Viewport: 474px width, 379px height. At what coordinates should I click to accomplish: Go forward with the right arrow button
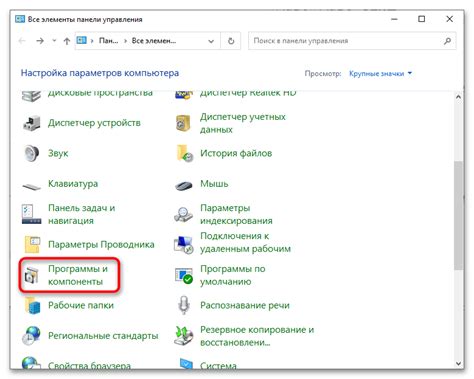click(x=40, y=41)
